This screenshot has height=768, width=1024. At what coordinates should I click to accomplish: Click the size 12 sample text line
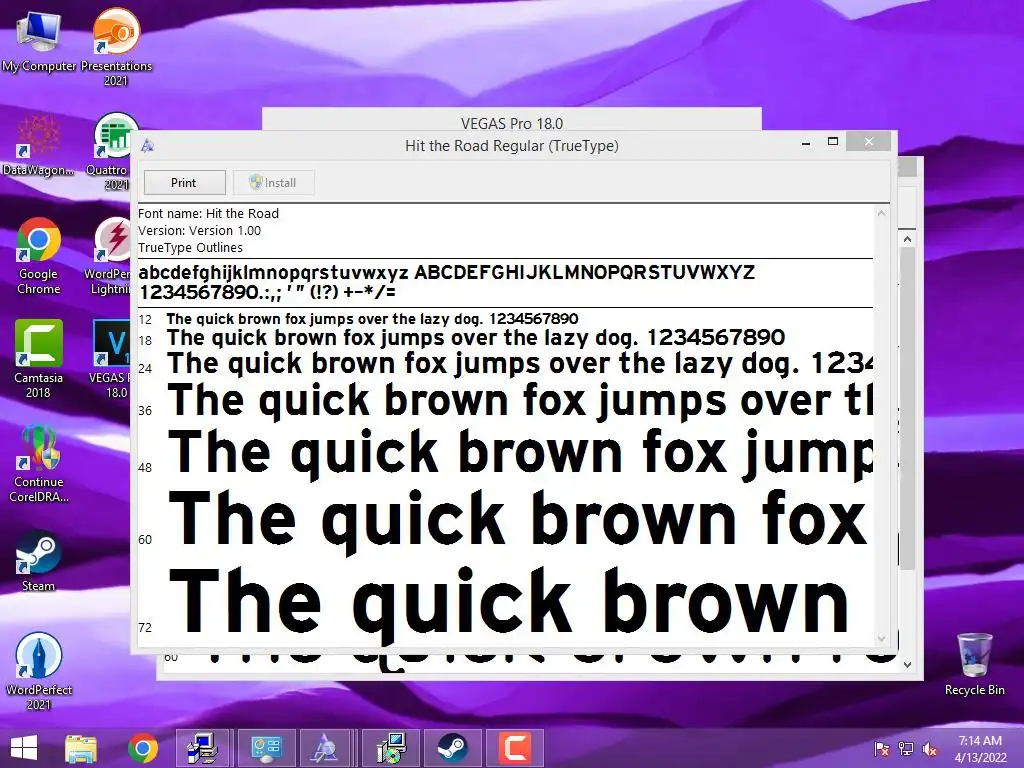(x=372, y=319)
